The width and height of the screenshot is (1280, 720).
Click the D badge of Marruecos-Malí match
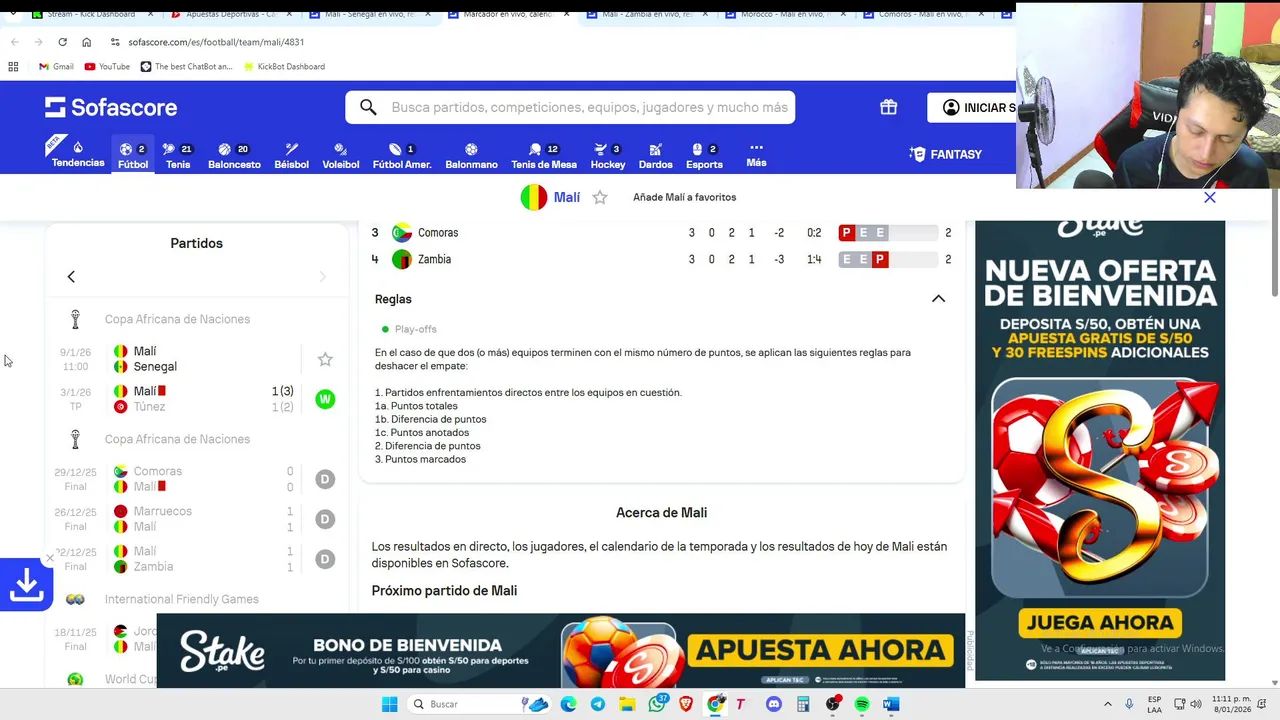(324, 519)
